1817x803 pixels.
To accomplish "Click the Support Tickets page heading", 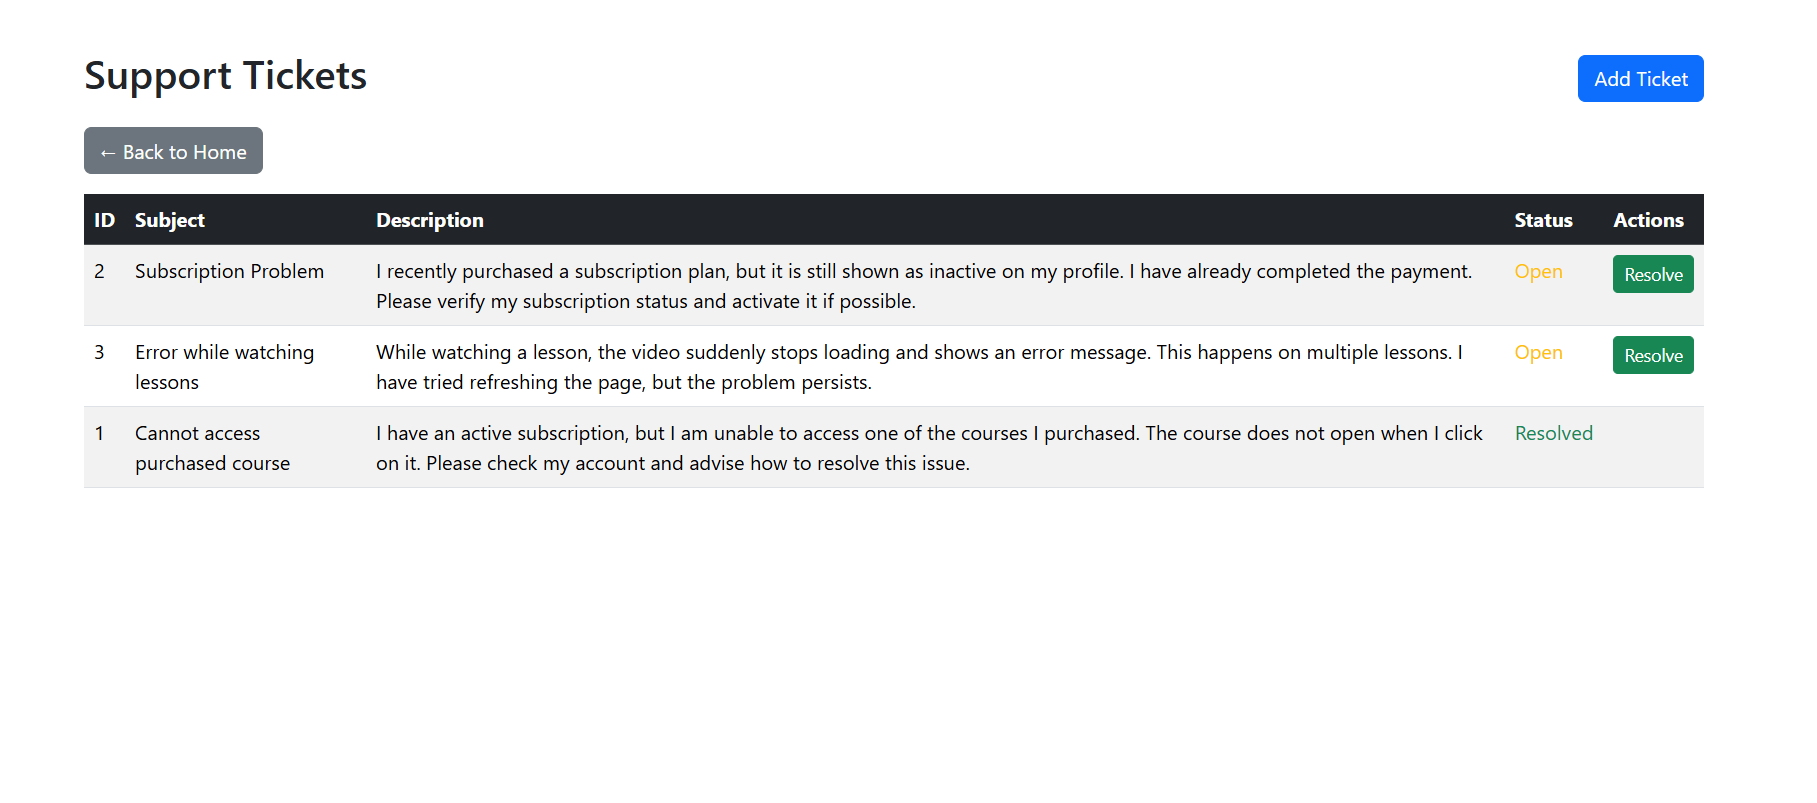I will click(226, 76).
